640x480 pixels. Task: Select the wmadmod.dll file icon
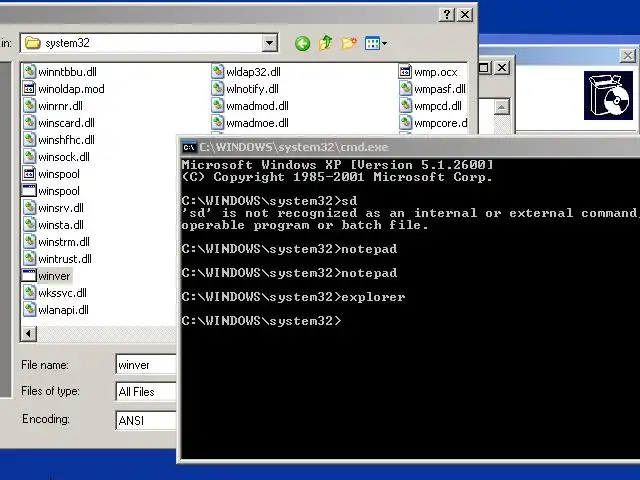tap(218, 106)
